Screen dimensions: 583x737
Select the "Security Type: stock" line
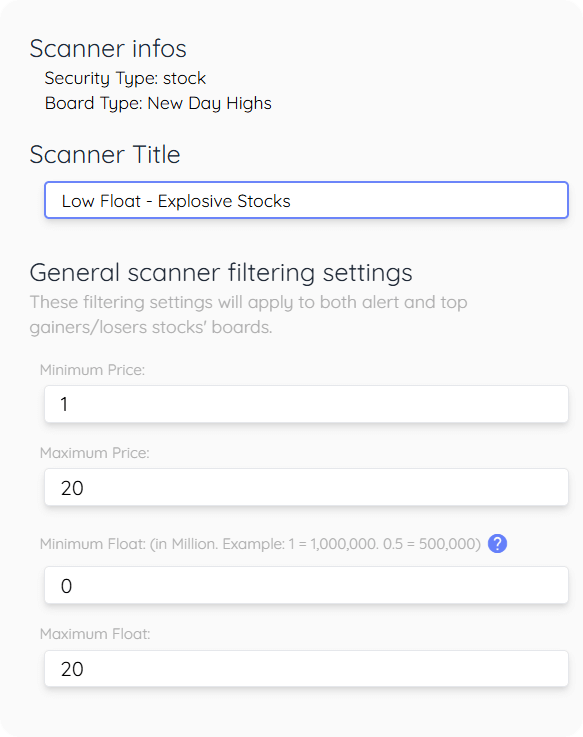[125, 78]
